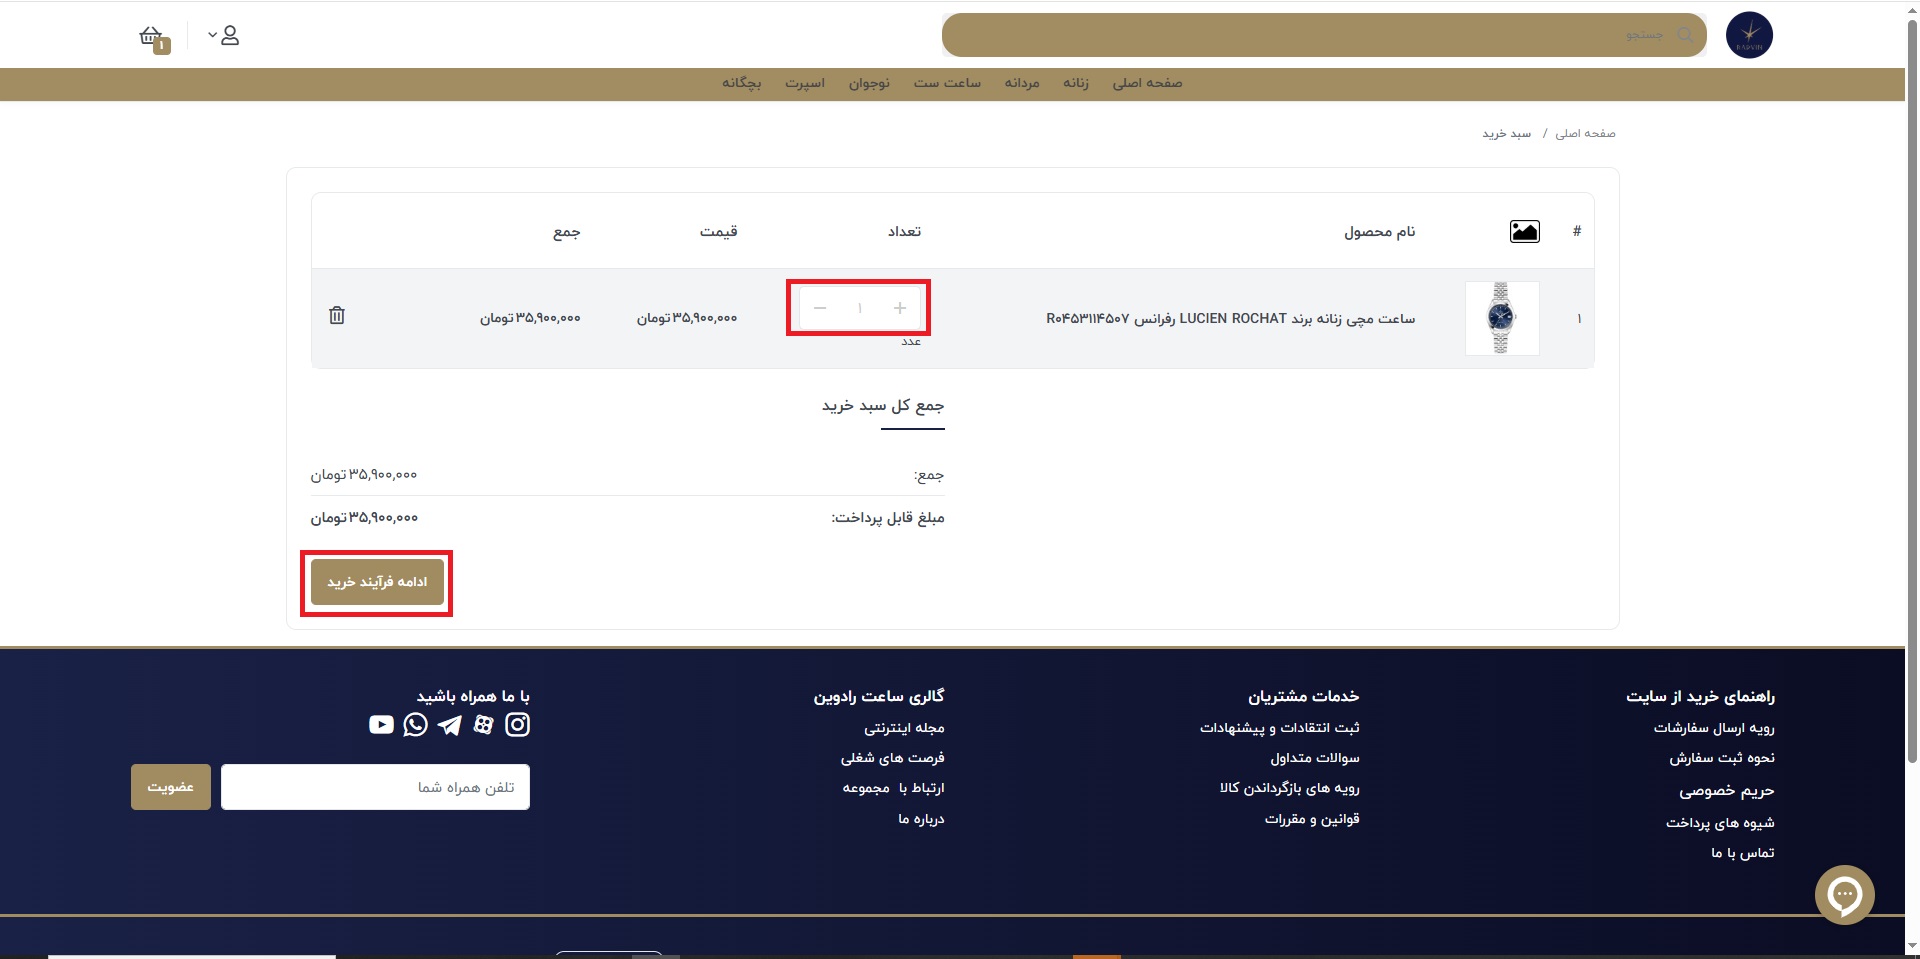The width and height of the screenshot is (1920, 959).
Task: Click the Telegram social icon
Action: pos(450,725)
